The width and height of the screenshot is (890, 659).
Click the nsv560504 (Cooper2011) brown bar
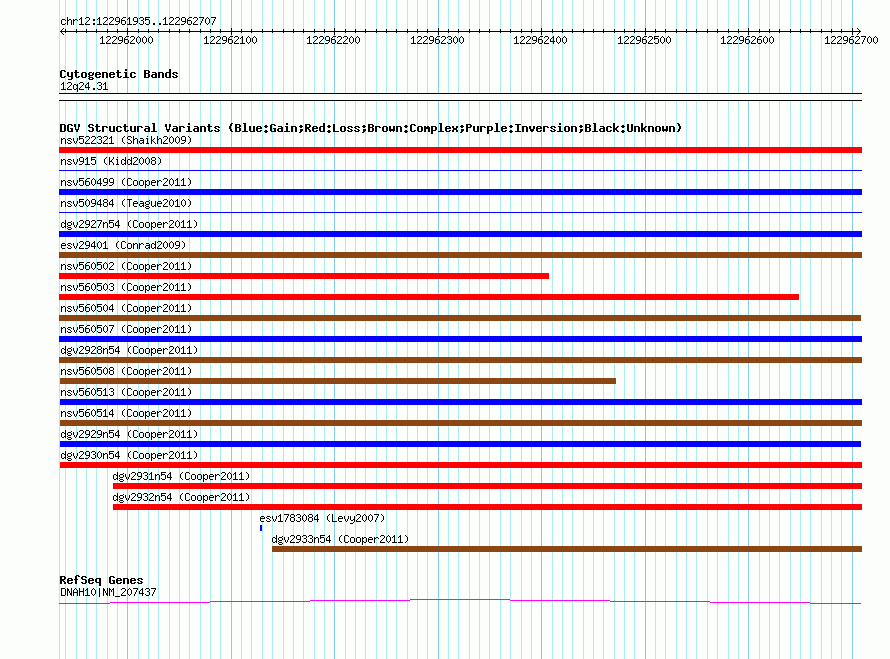coord(460,318)
